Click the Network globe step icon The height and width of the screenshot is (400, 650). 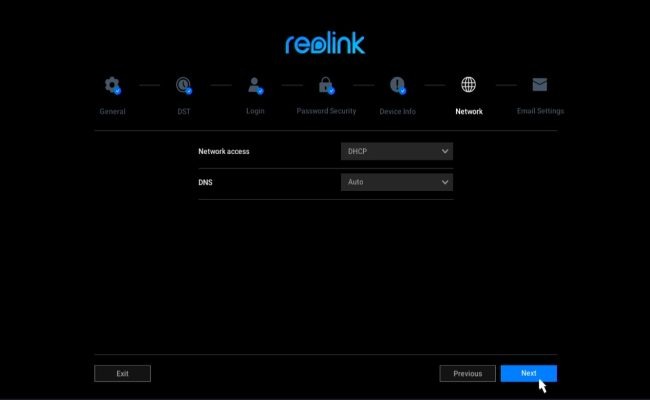pos(468,85)
